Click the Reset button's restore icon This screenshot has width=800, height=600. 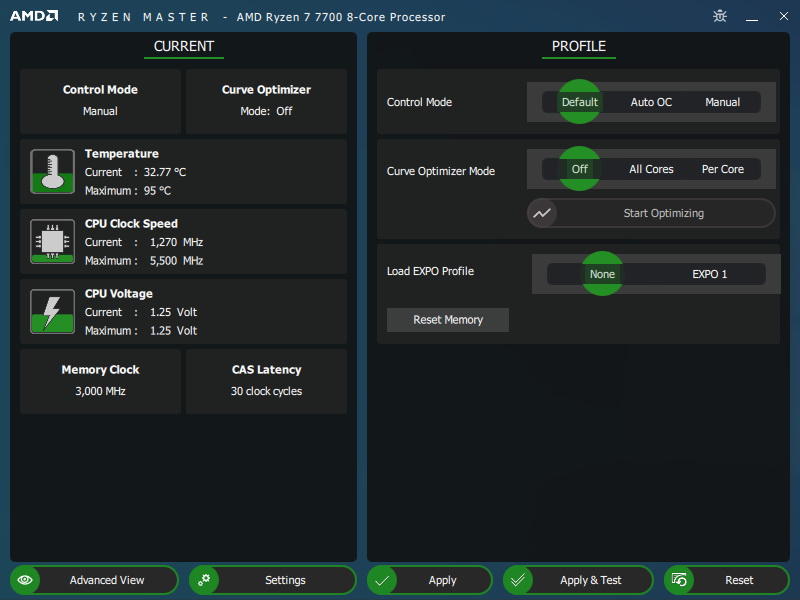679,580
